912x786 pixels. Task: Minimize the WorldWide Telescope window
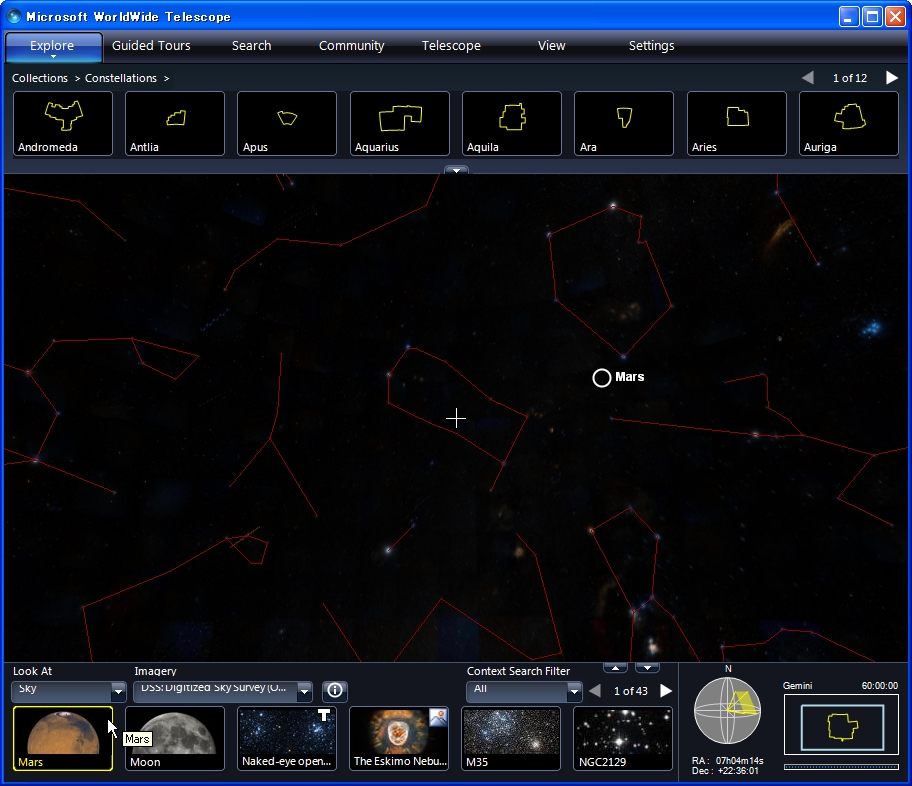(849, 17)
